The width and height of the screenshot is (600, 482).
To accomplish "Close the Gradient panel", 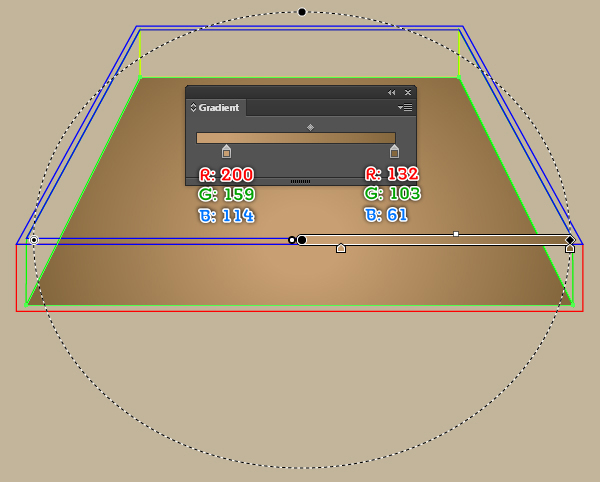I will click(408, 93).
